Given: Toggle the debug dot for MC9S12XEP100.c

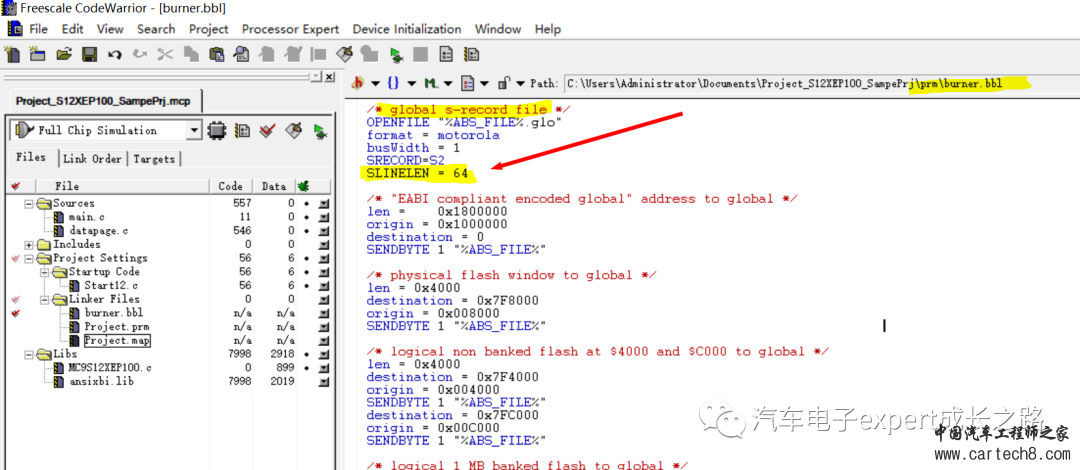Looking at the screenshot, I should click(x=306, y=368).
